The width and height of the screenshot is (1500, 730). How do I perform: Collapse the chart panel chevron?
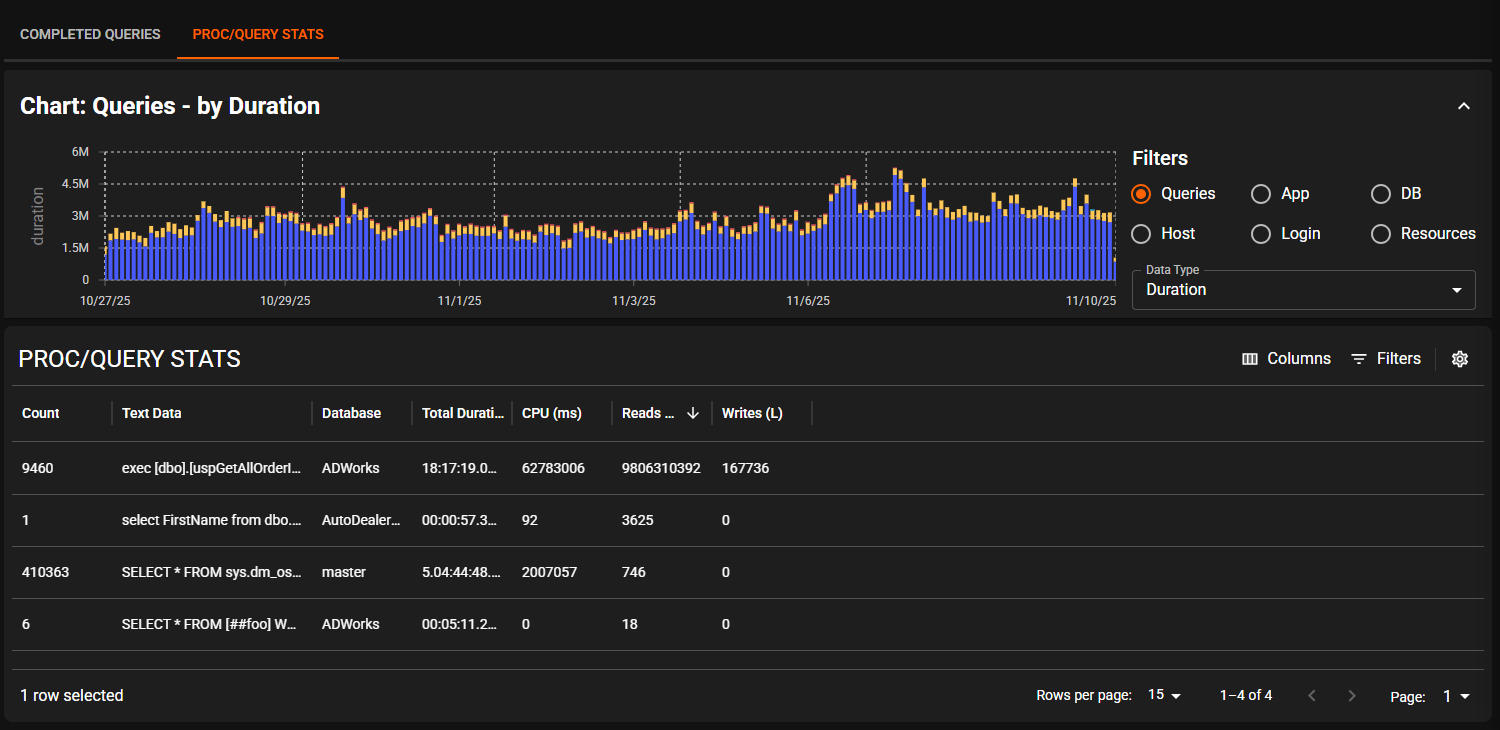coord(1463,106)
